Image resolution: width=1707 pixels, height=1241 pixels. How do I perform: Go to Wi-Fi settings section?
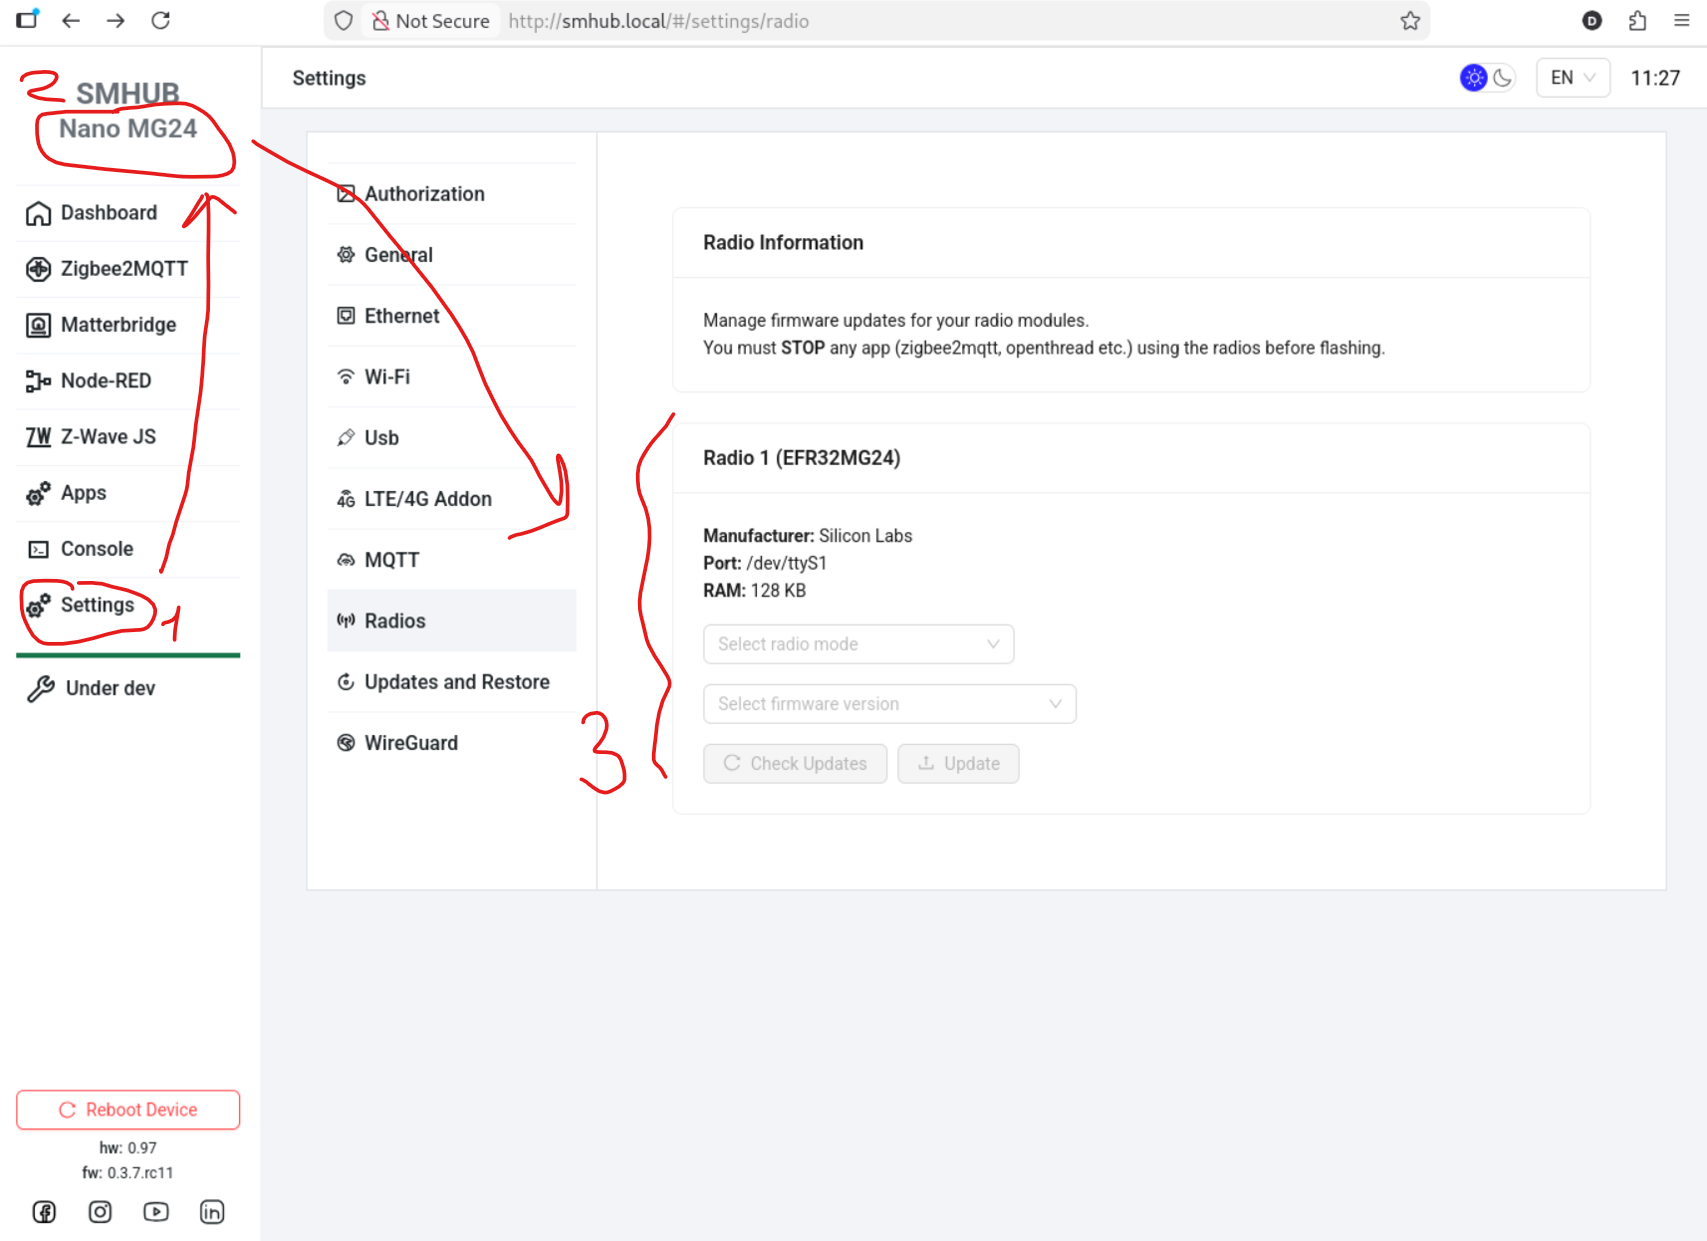(x=387, y=377)
